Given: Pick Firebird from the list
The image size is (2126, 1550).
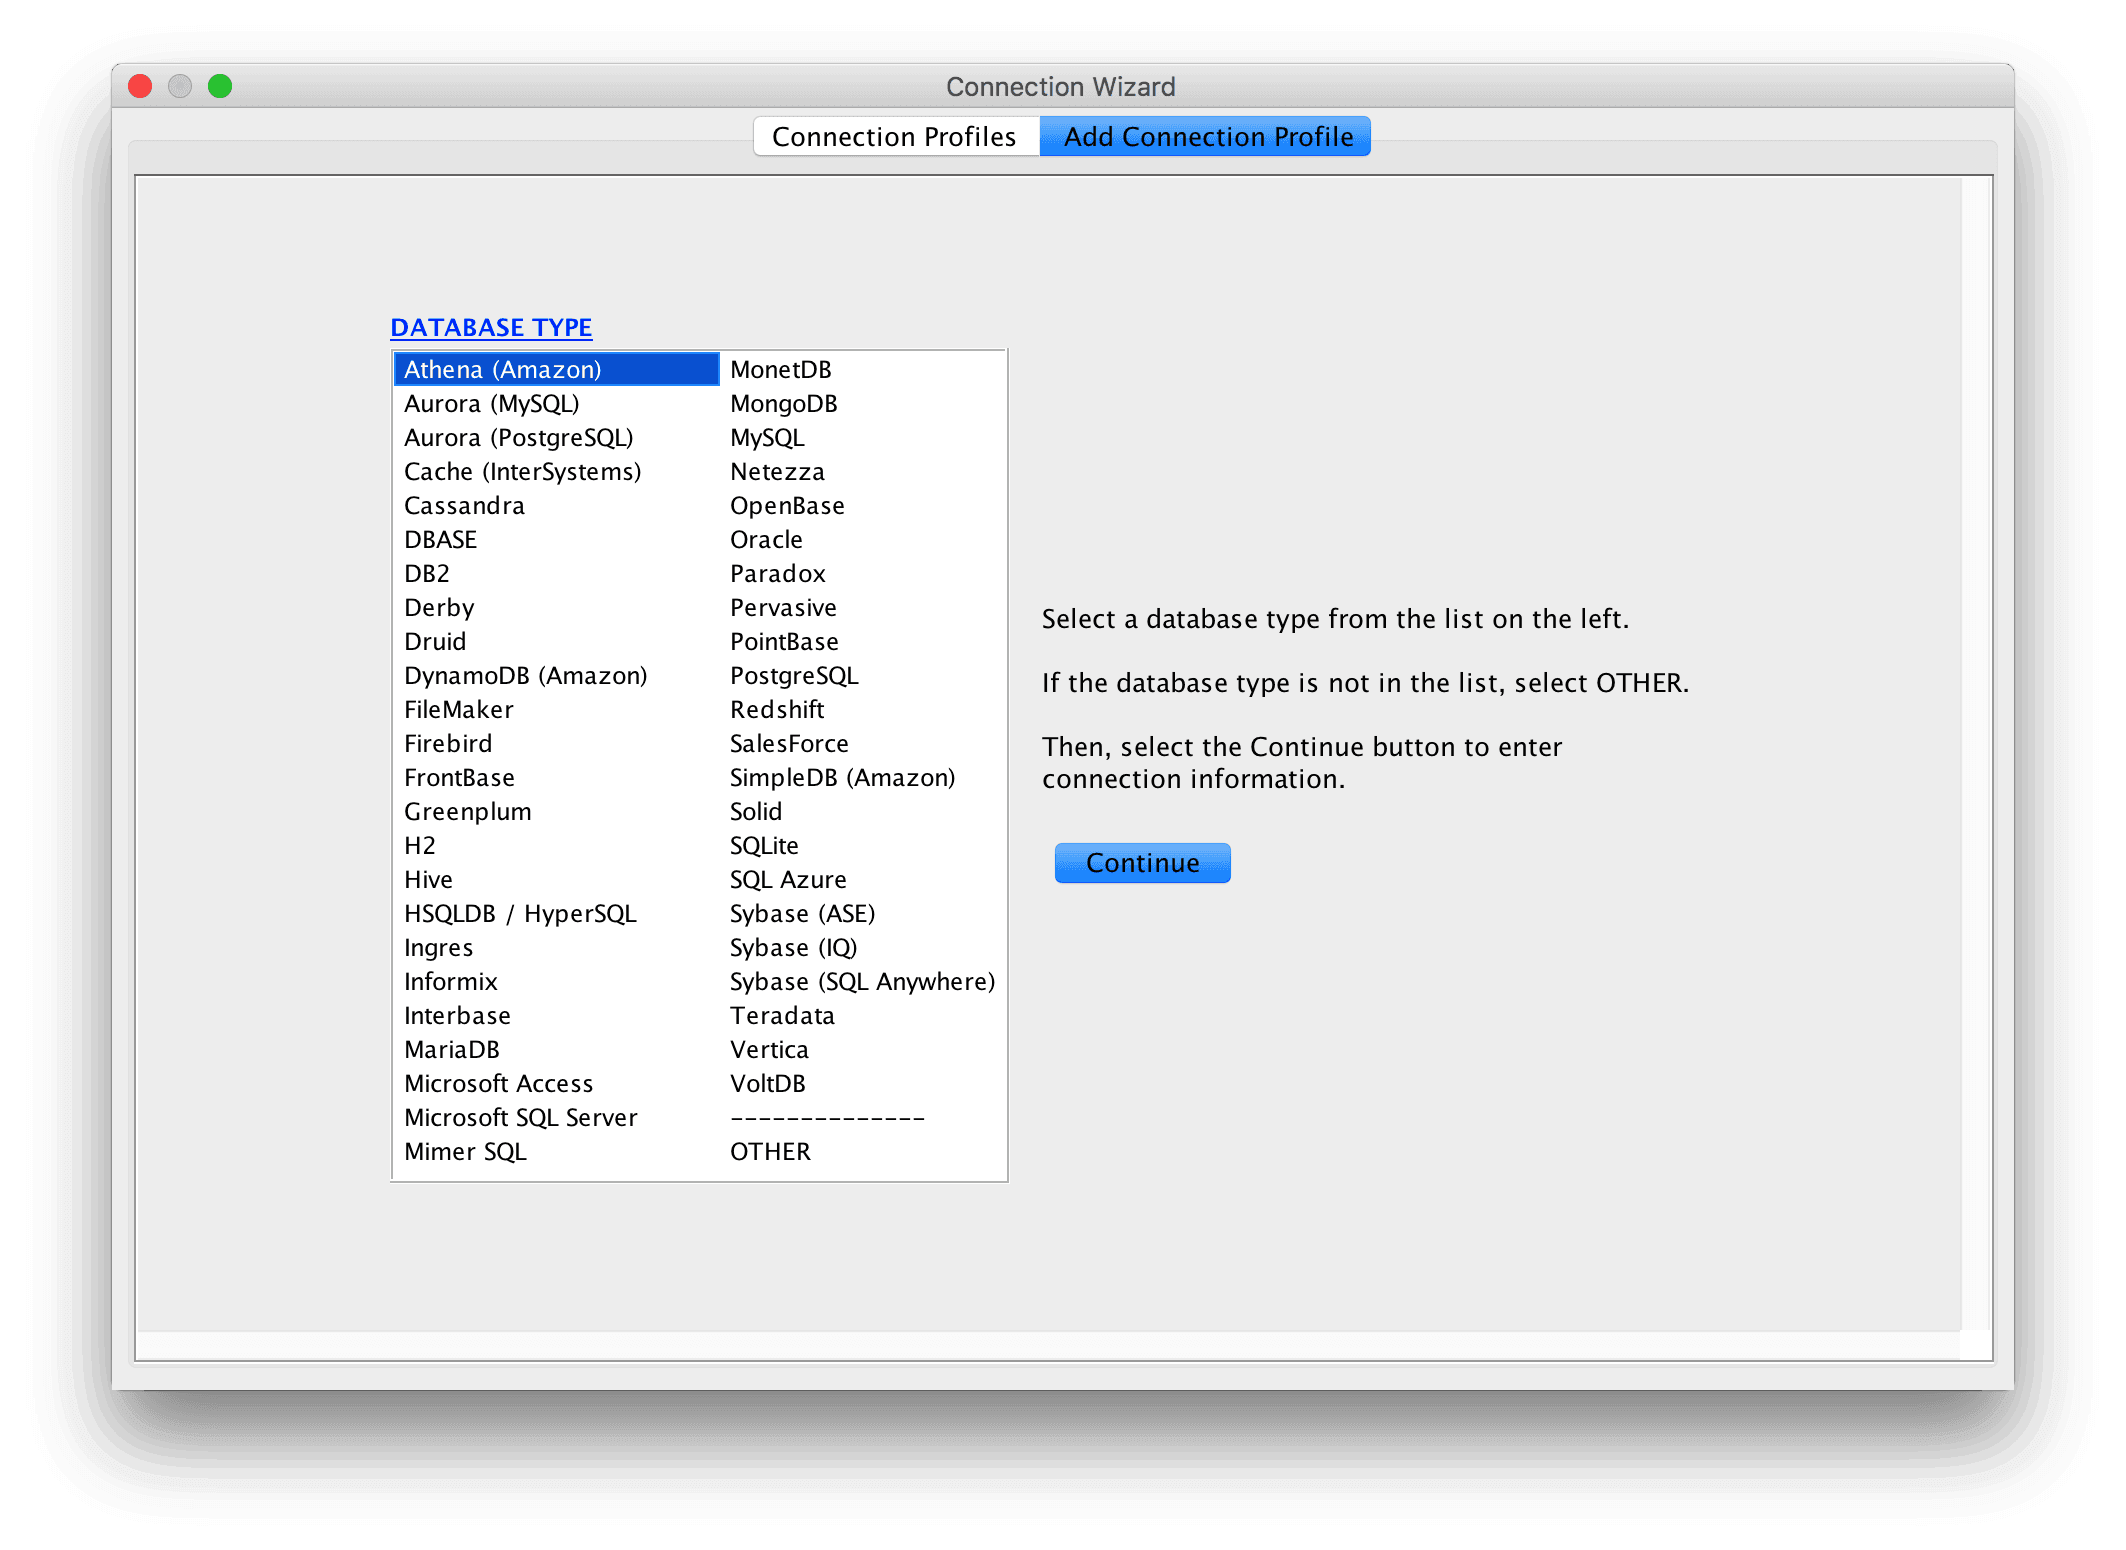Looking at the screenshot, I should tap(557, 743).
